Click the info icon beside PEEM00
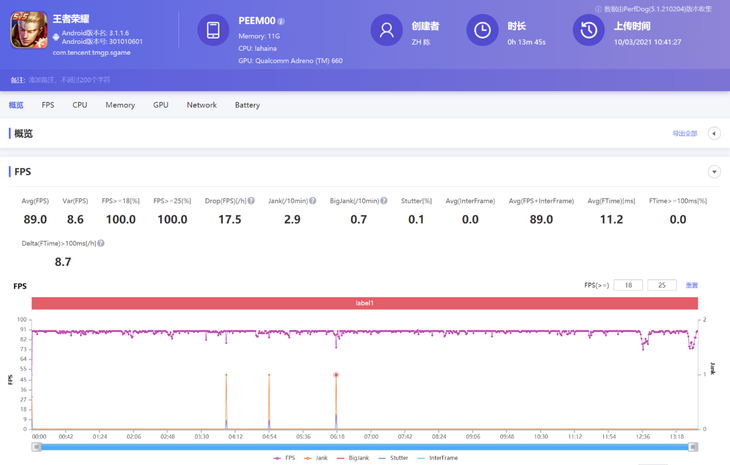This screenshot has height=465, width=730. point(281,21)
